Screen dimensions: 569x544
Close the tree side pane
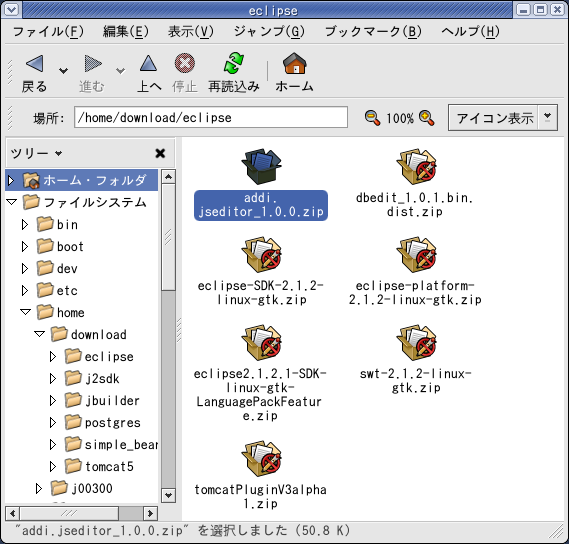click(160, 154)
